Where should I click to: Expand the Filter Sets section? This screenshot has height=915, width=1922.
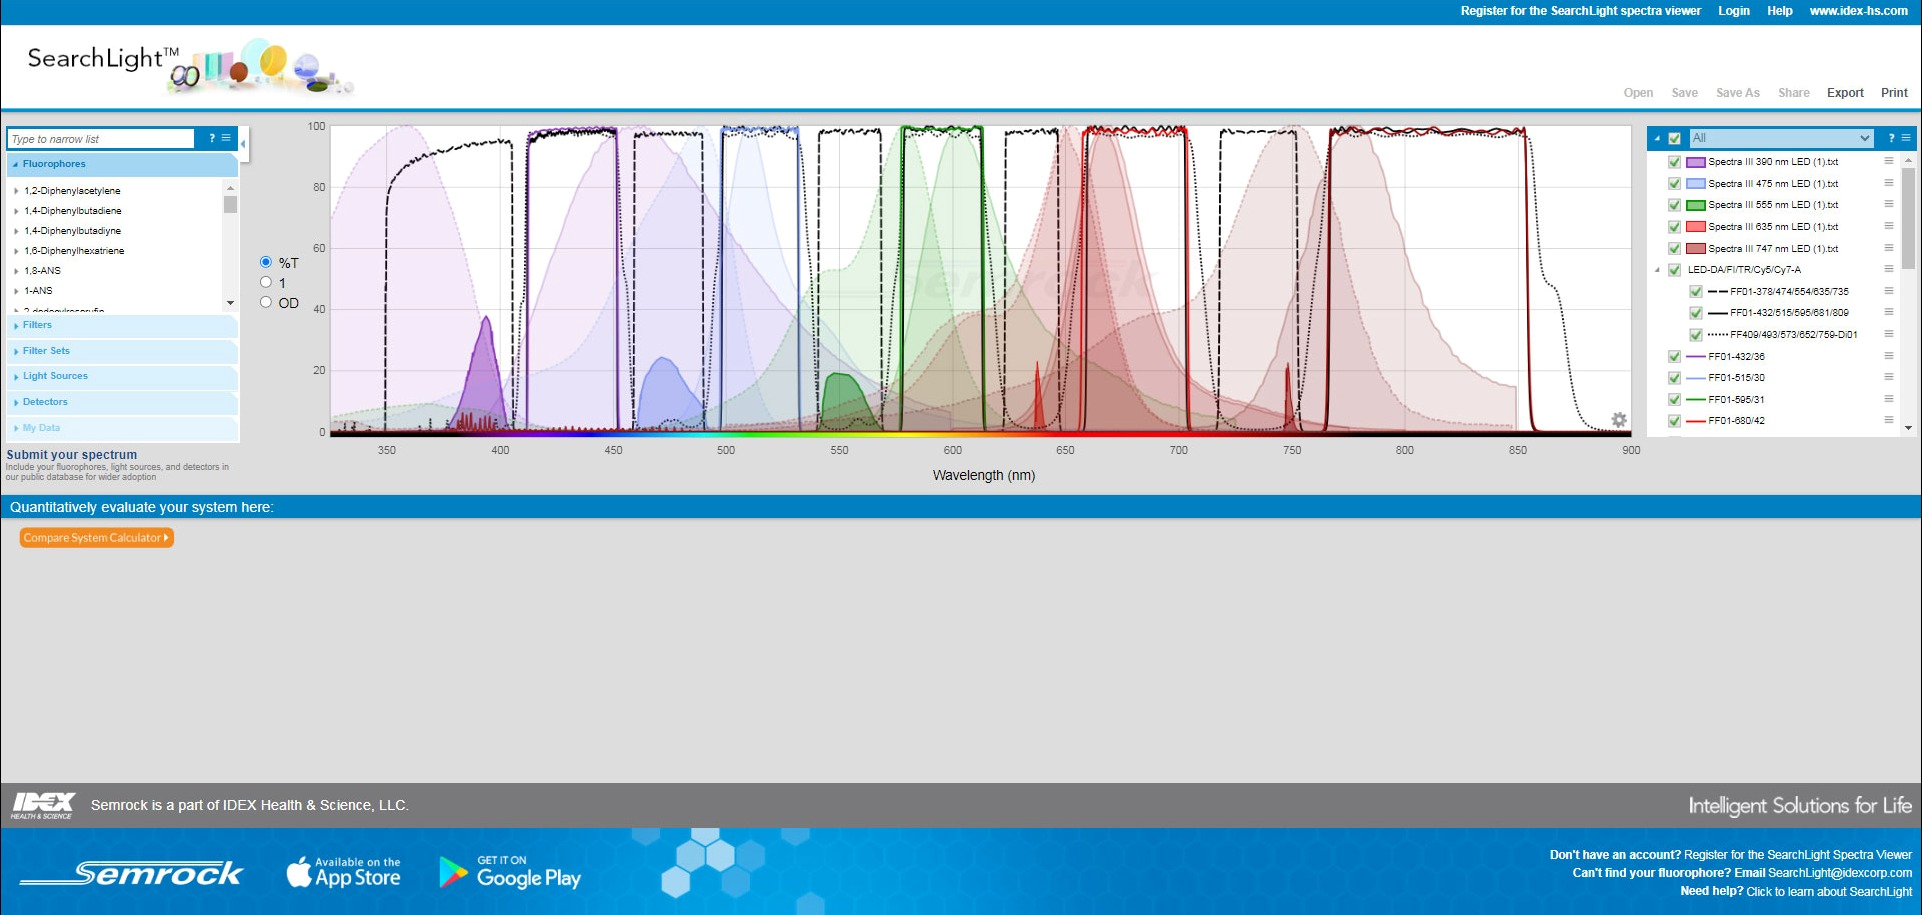pos(122,351)
